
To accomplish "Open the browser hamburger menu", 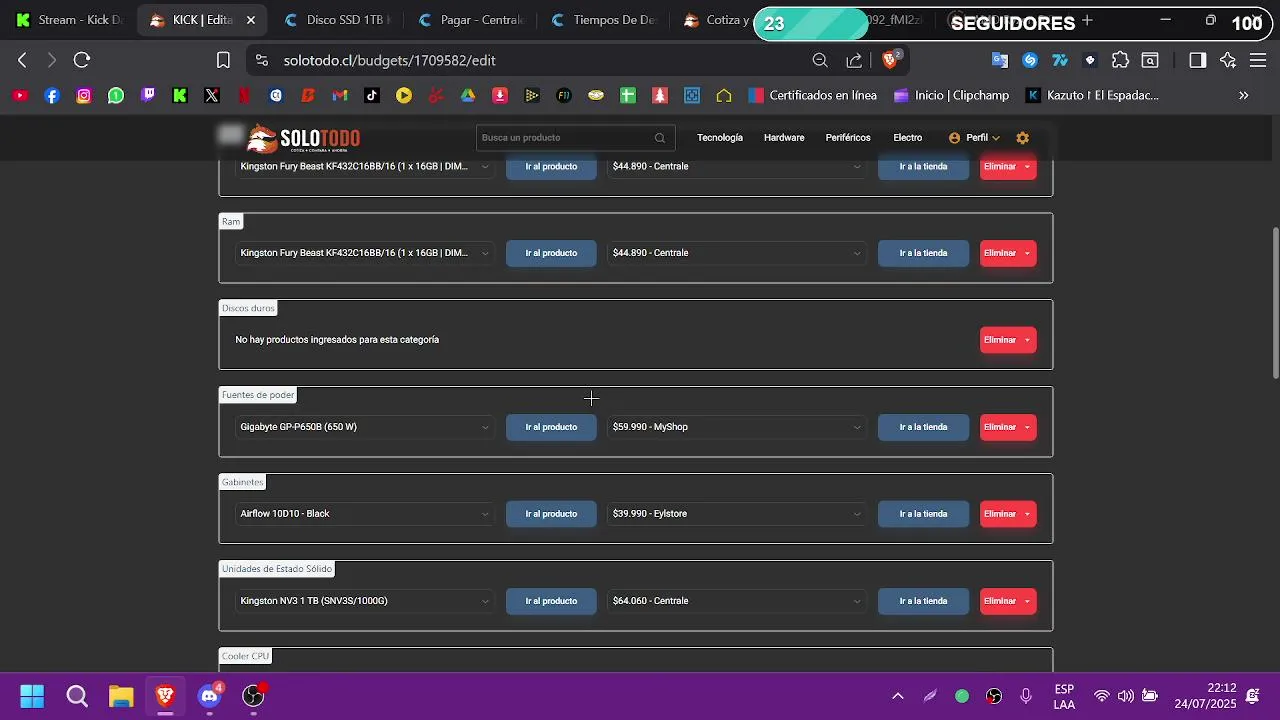I will 1258,60.
